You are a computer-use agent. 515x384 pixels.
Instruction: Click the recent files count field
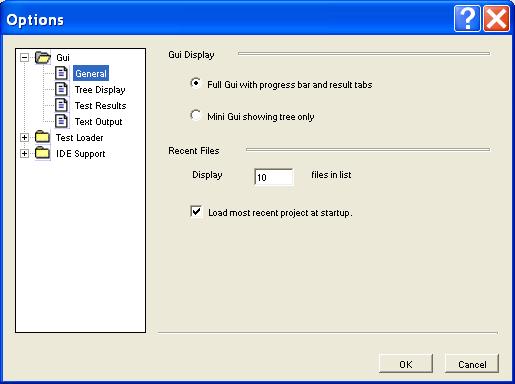coord(274,177)
